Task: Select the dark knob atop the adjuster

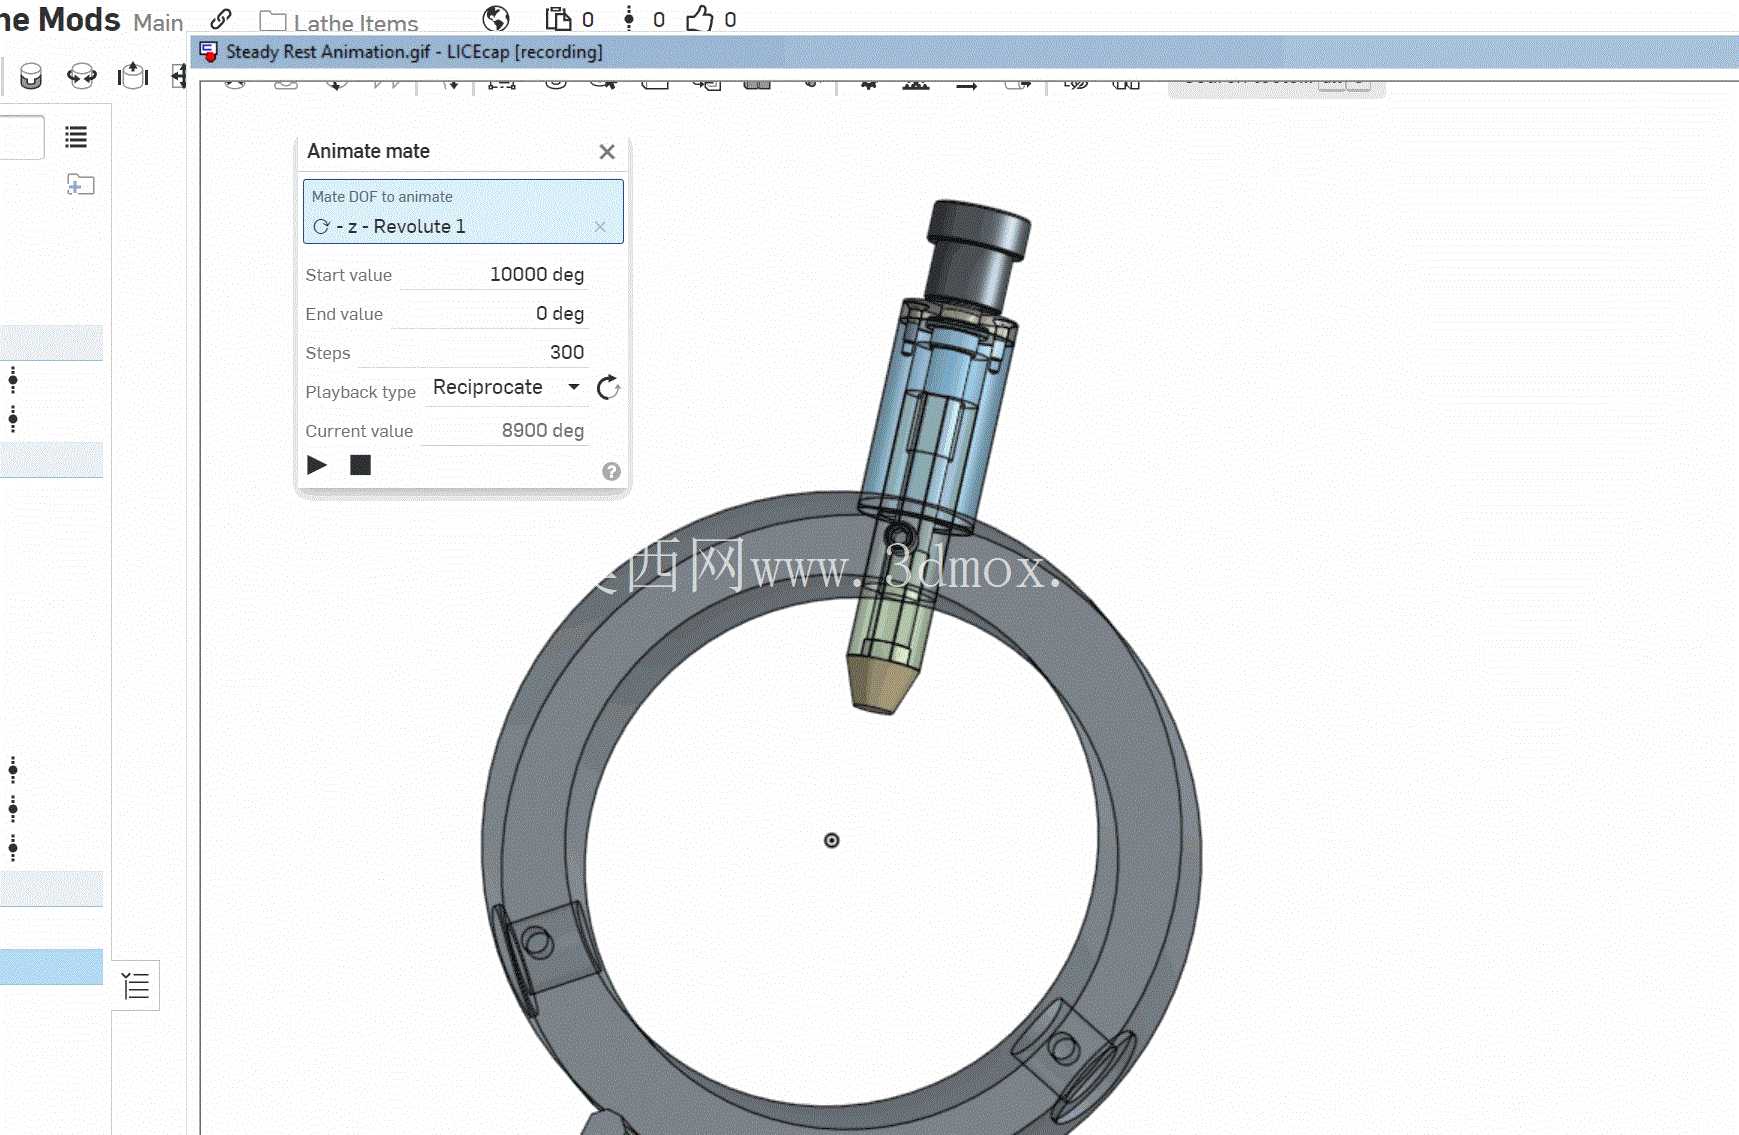Action: coord(977,254)
